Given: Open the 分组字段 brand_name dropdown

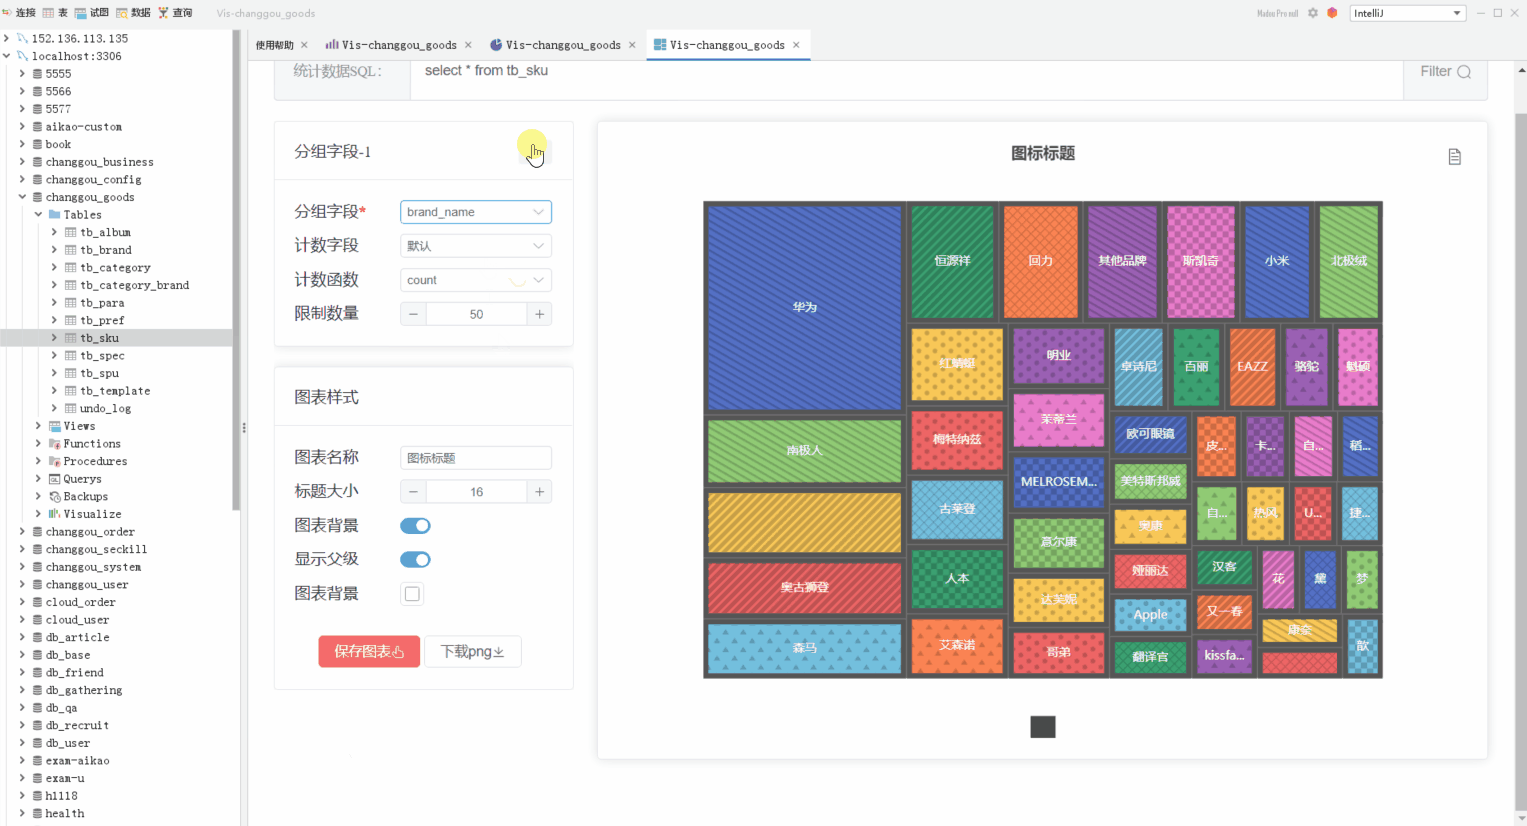Looking at the screenshot, I should 476,212.
